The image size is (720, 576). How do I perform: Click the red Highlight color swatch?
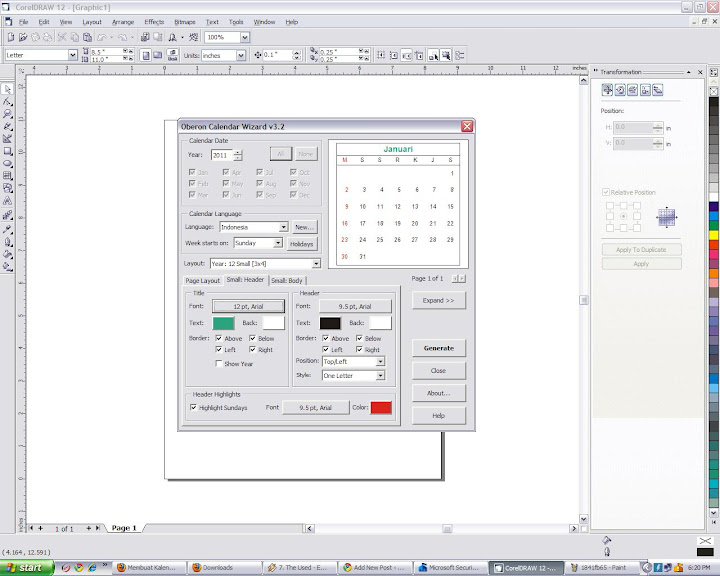(381, 407)
